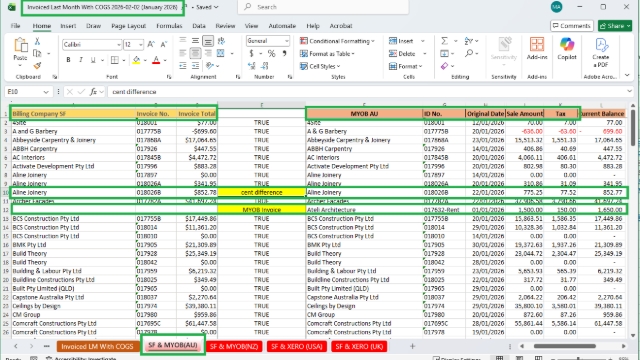Click the Increase Indent icon
This screenshot has width=640, height=360.
point(196,66)
